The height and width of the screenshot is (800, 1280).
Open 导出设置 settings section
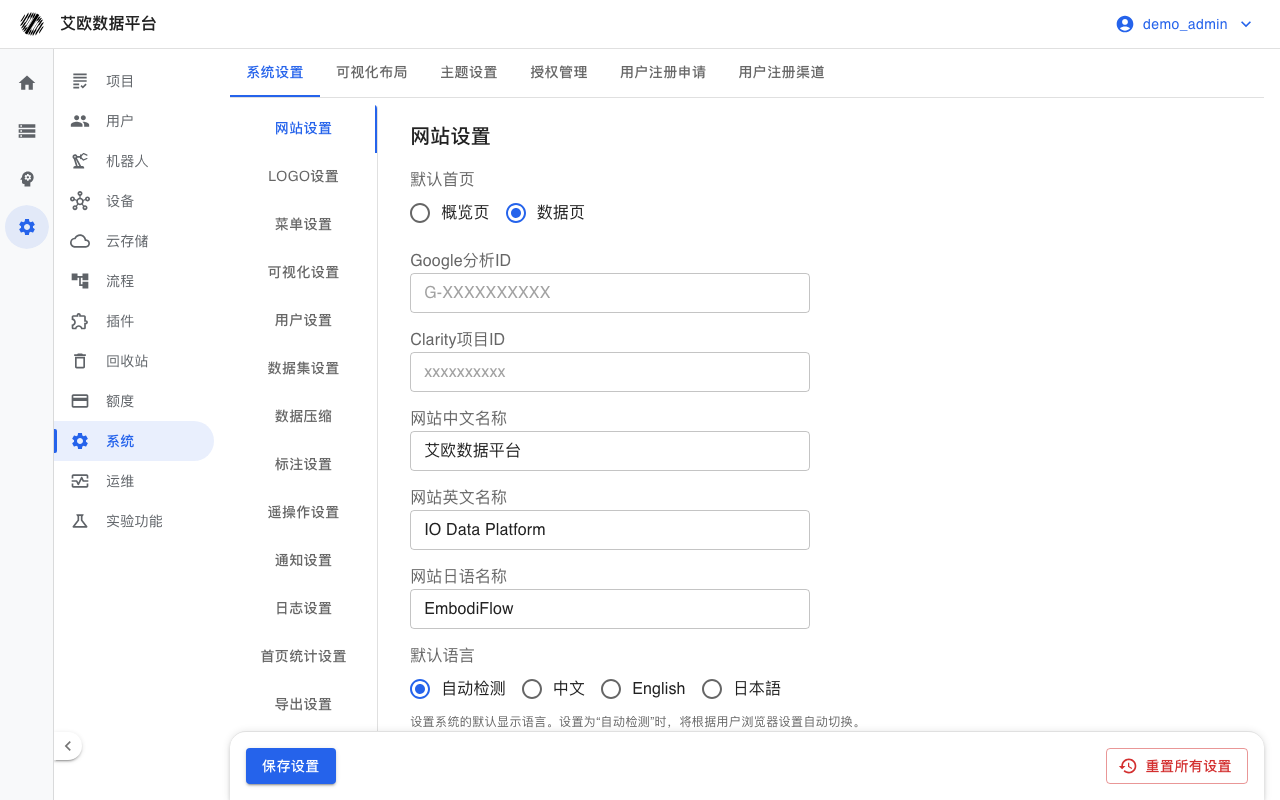pyautogui.click(x=304, y=704)
